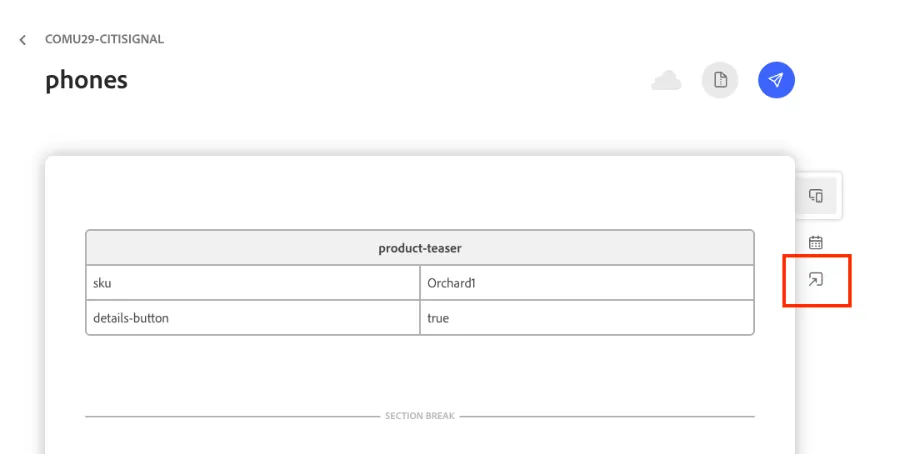The image size is (901, 454).
Task: Click the cloud sync status icon
Action: [667, 80]
